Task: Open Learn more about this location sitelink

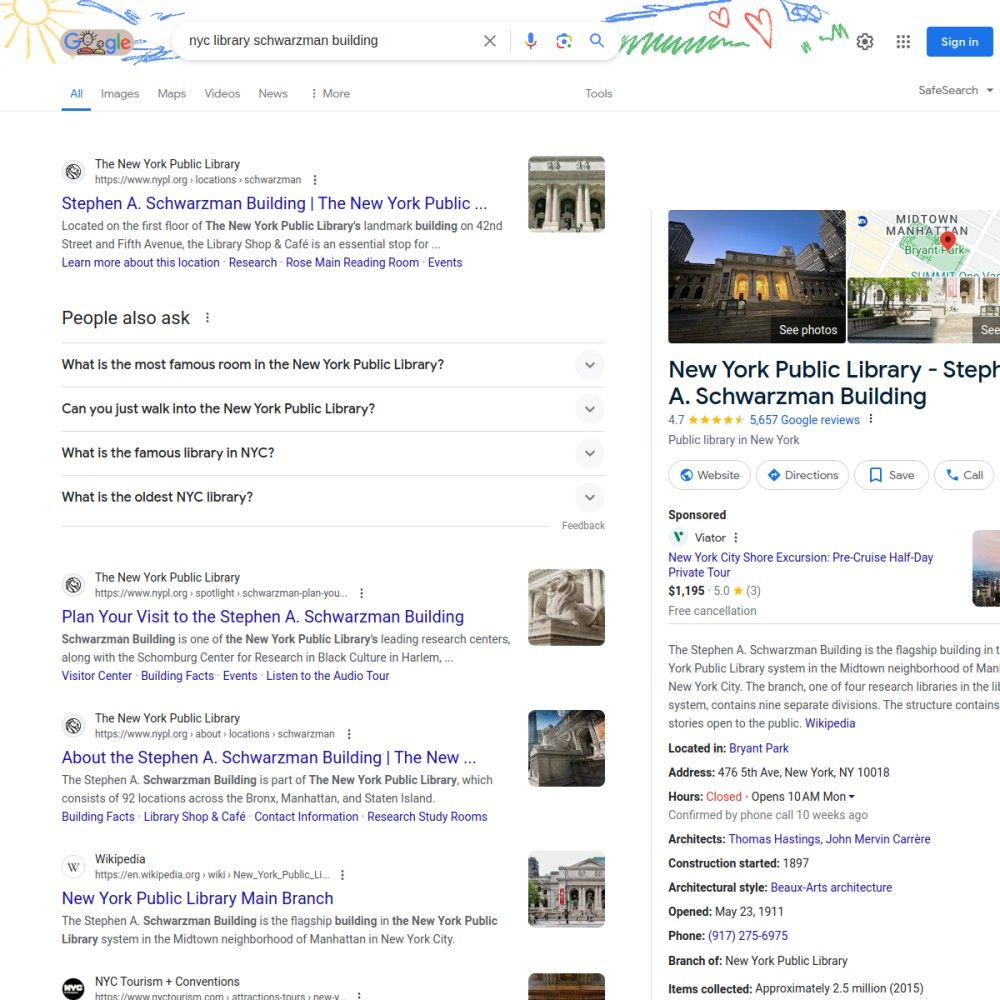Action: 140,263
